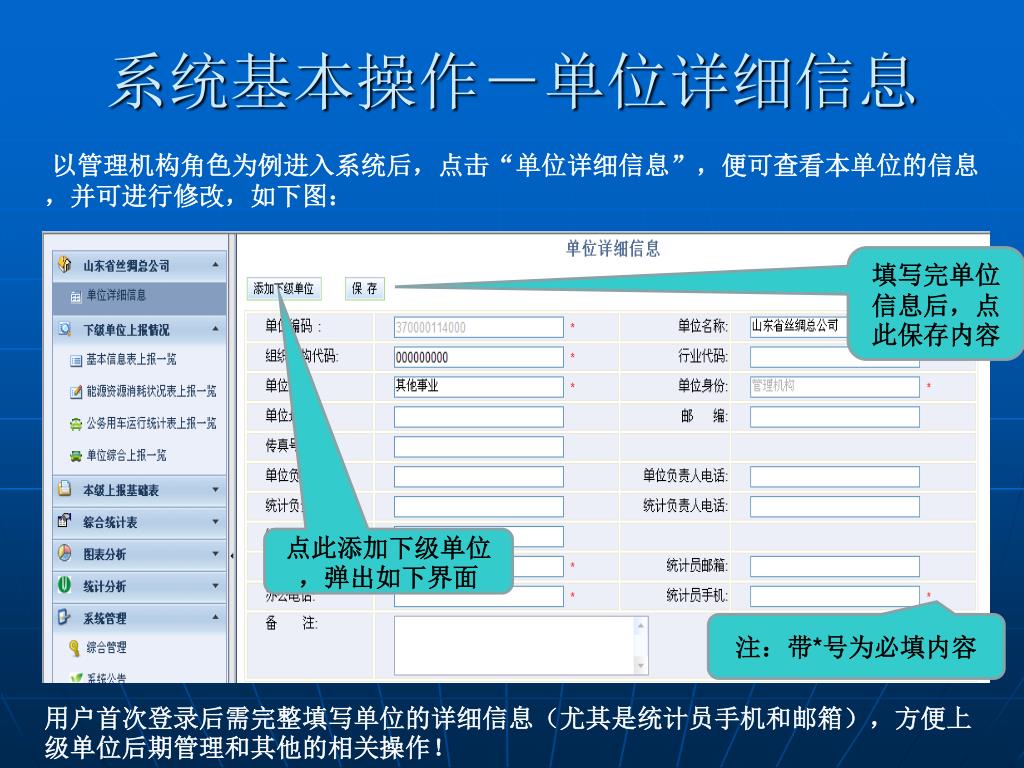Image resolution: width=1024 pixels, height=768 pixels.
Task: Click the field containing 其他事业
Action: (479, 387)
